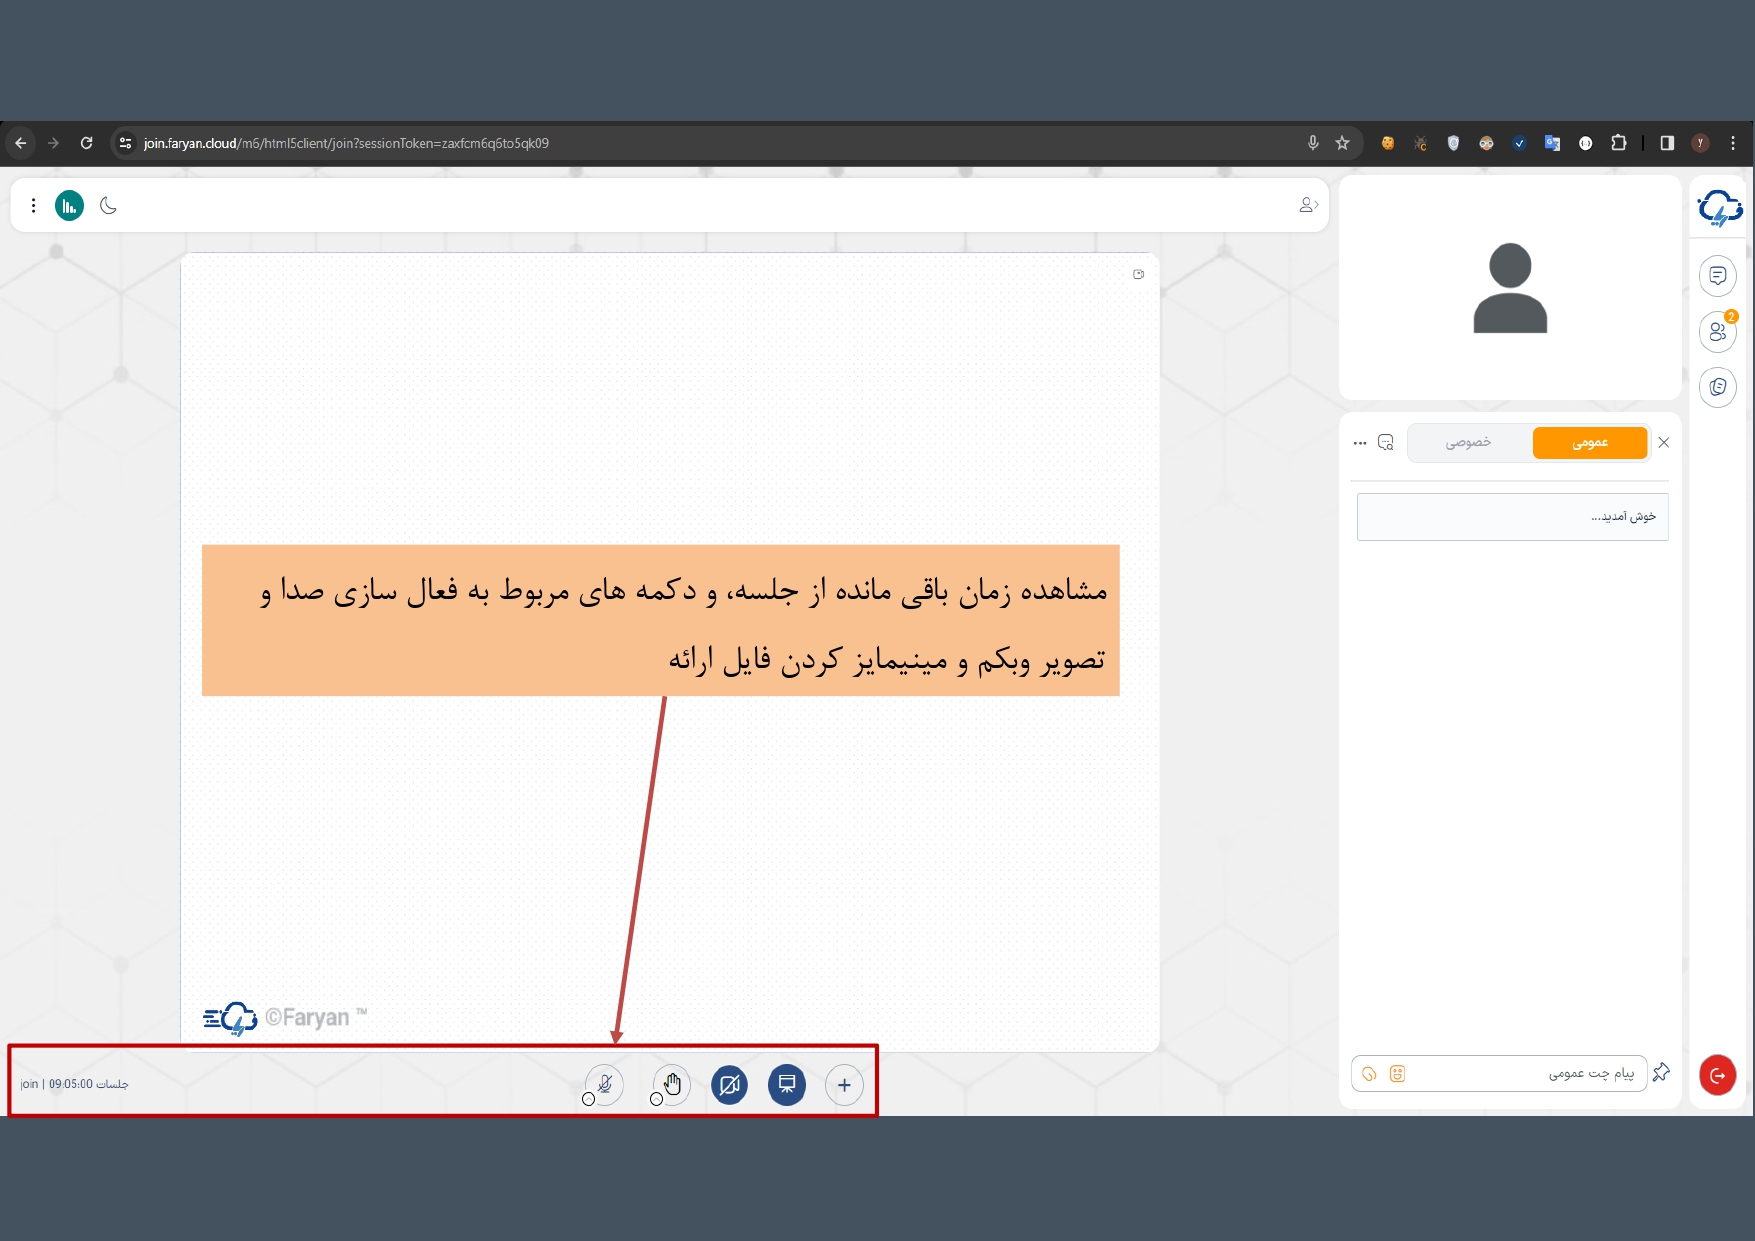
Task: Open the users list in sidebar
Action: (x=1717, y=332)
